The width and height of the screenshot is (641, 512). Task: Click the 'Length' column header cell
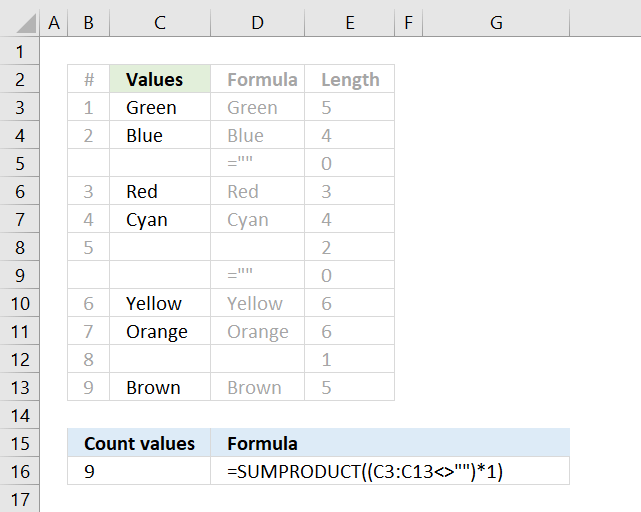pos(350,79)
